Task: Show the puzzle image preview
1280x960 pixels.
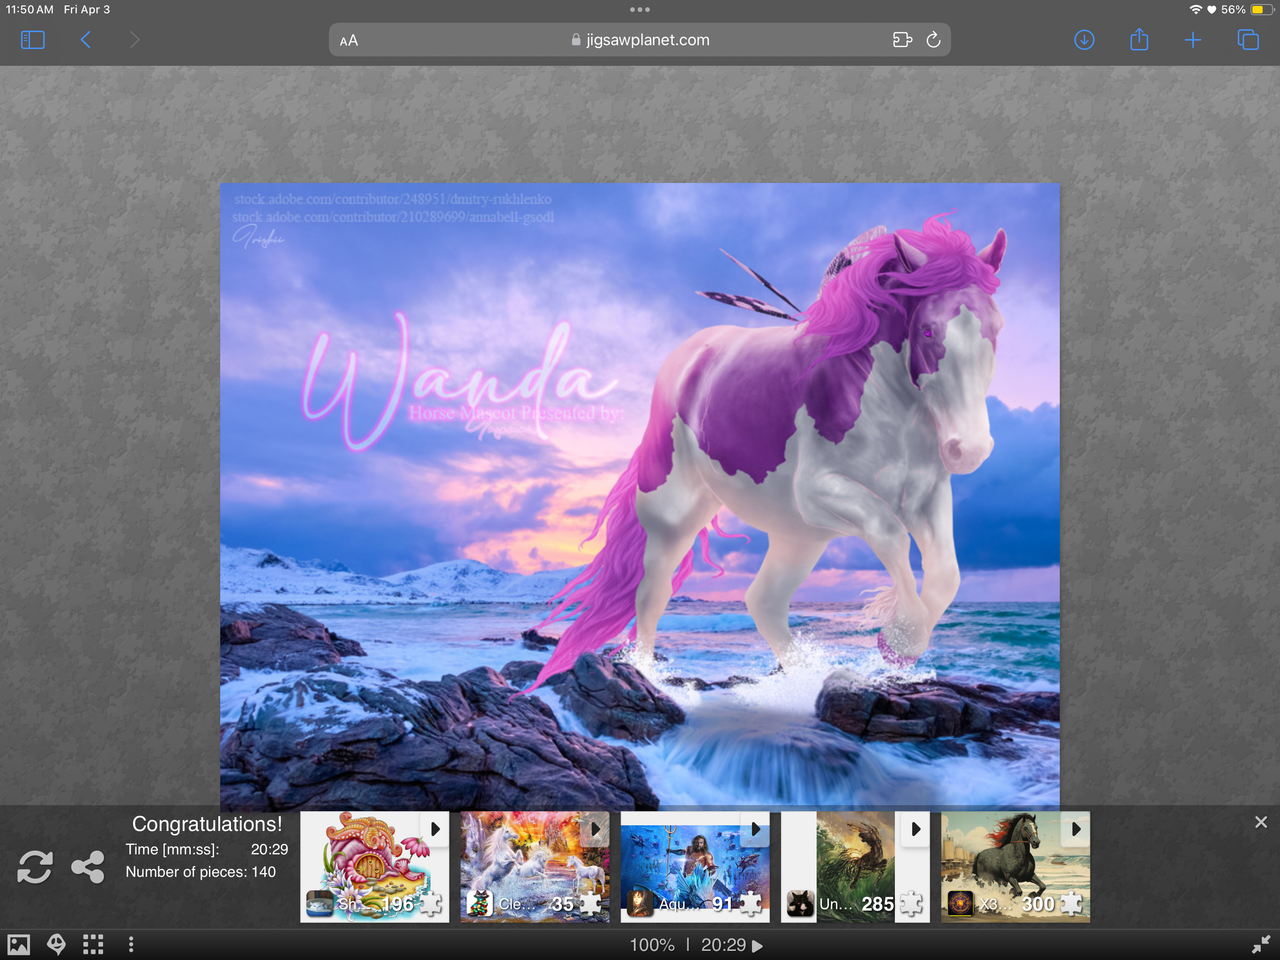Action: (x=19, y=944)
